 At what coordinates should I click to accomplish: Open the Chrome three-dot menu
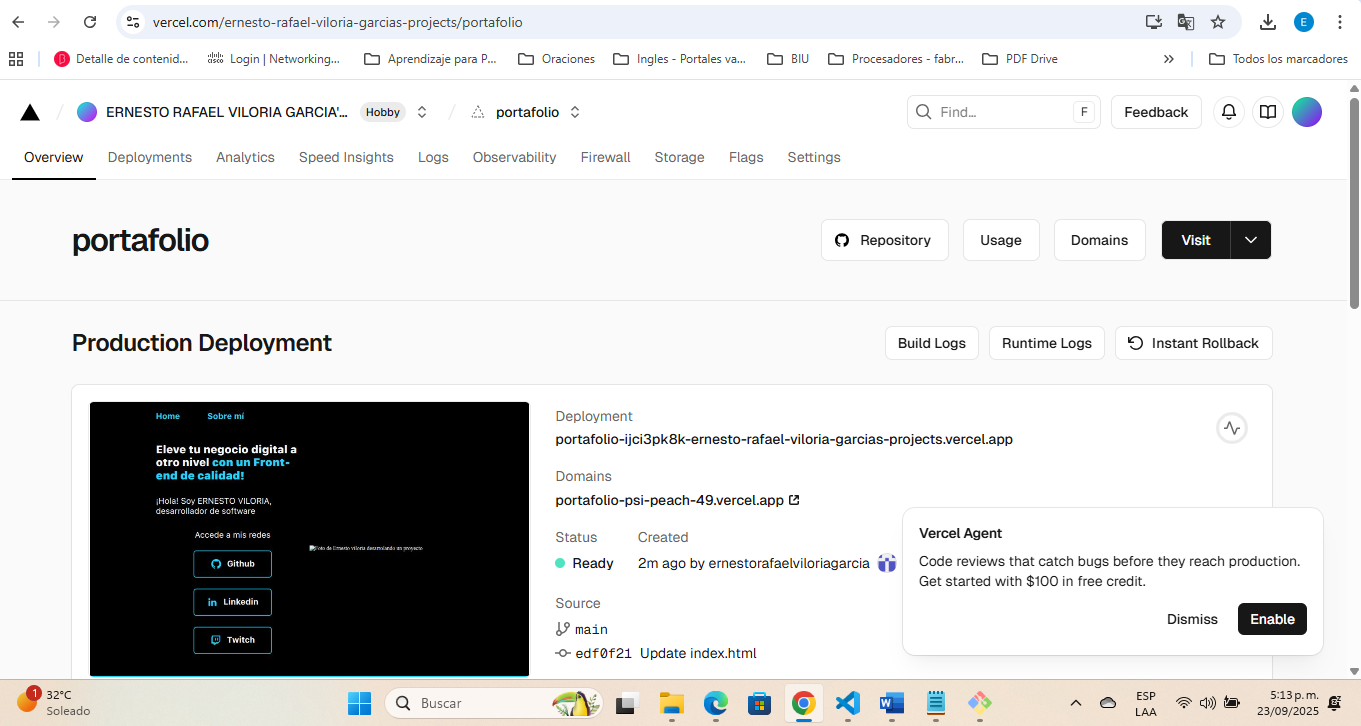click(1339, 22)
